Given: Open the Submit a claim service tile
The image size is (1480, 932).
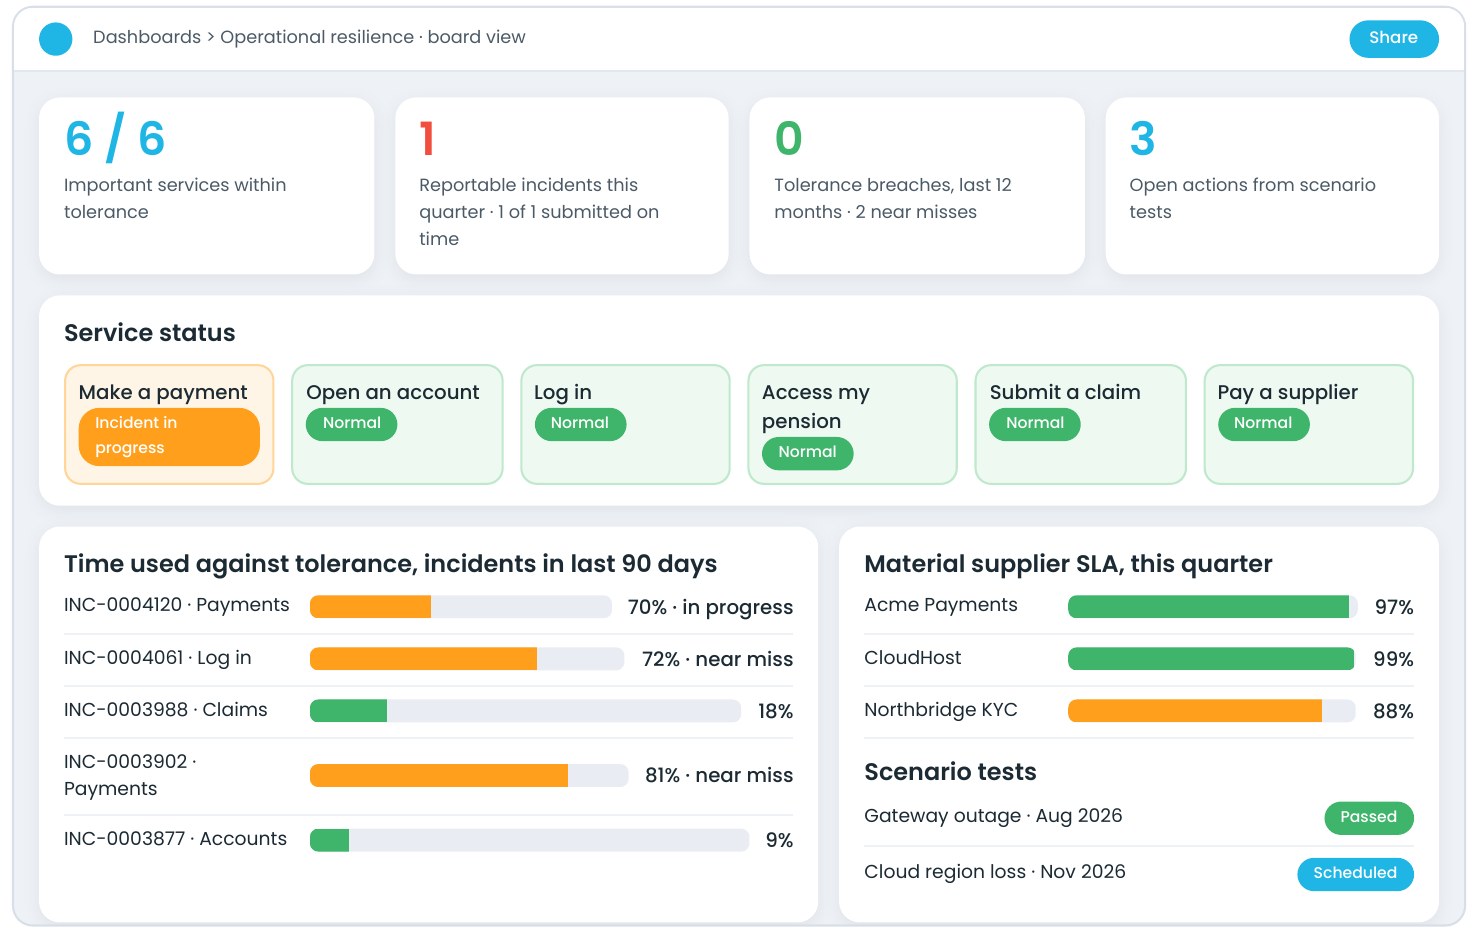Looking at the screenshot, I should (x=1080, y=424).
